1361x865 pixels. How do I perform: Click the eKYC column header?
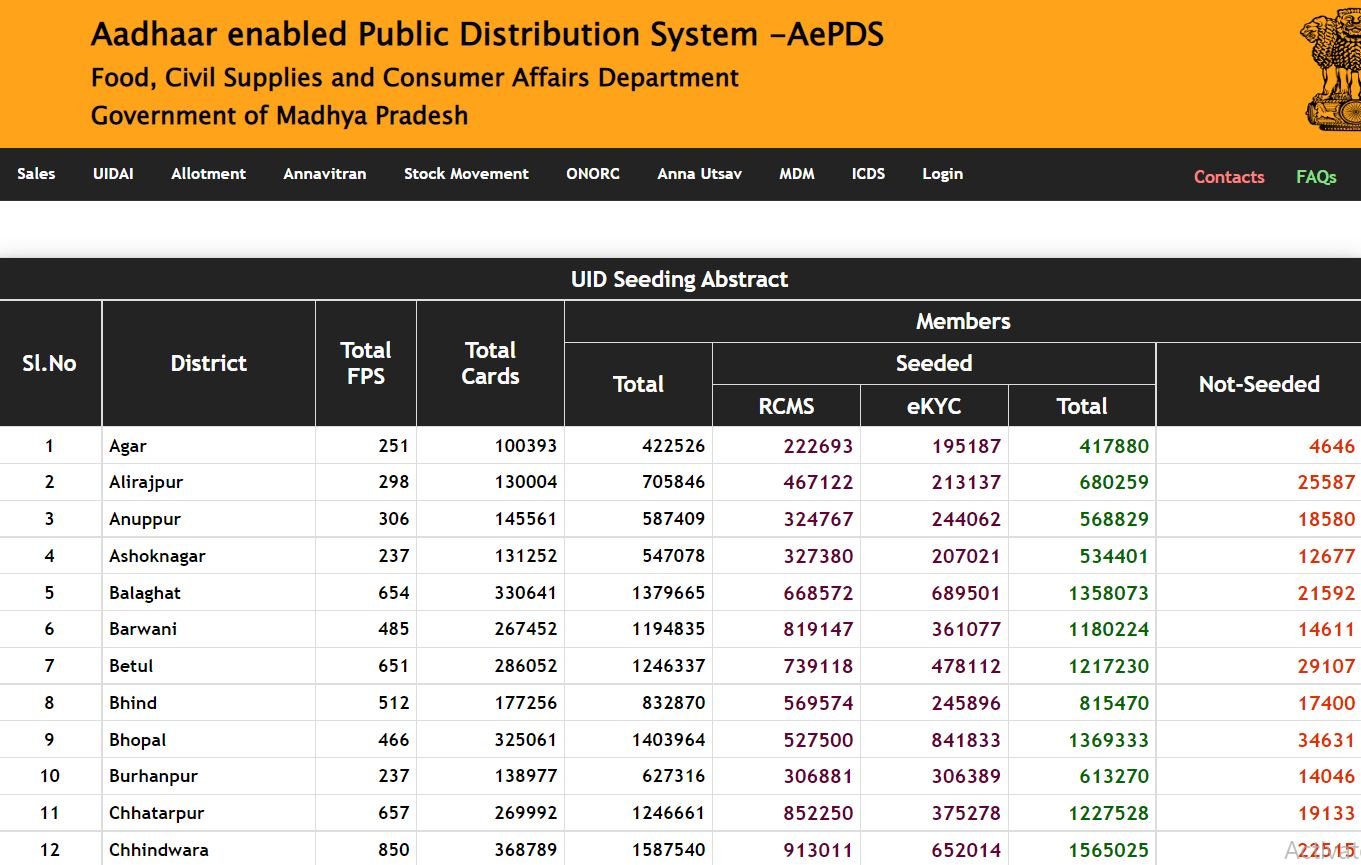(934, 406)
